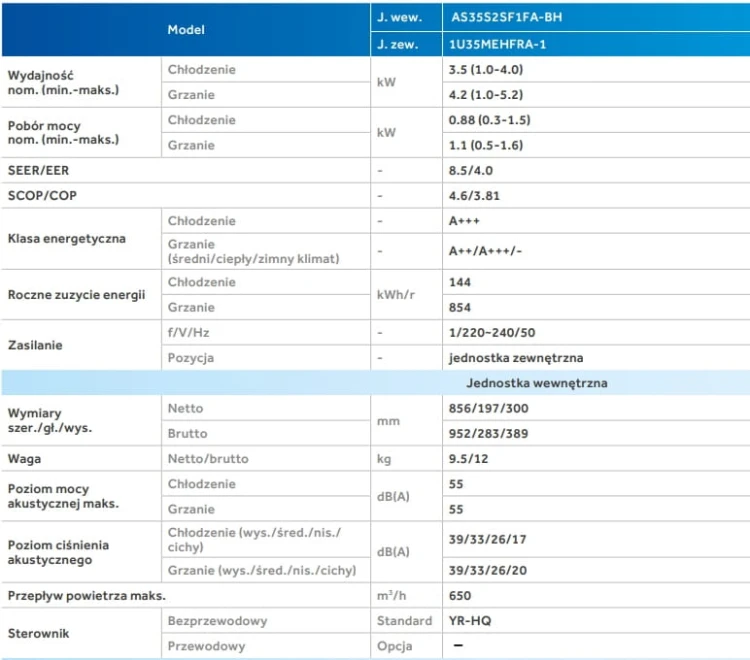Click 'Poziom mocy akustycznej maks.' label

tap(63, 496)
